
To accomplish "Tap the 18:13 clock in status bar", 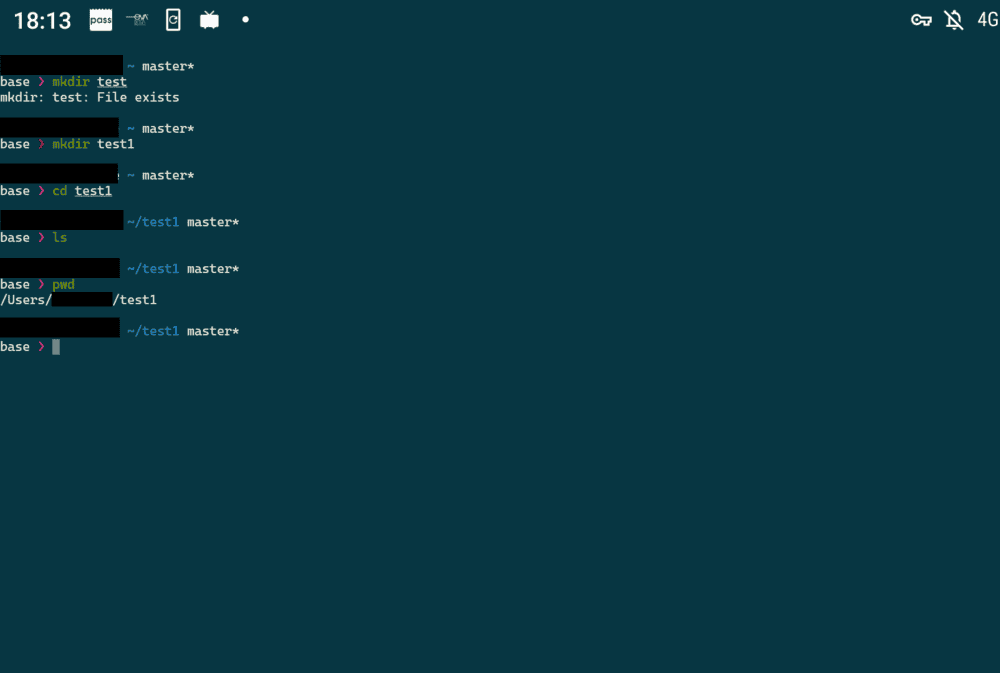I will pos(42,20).
